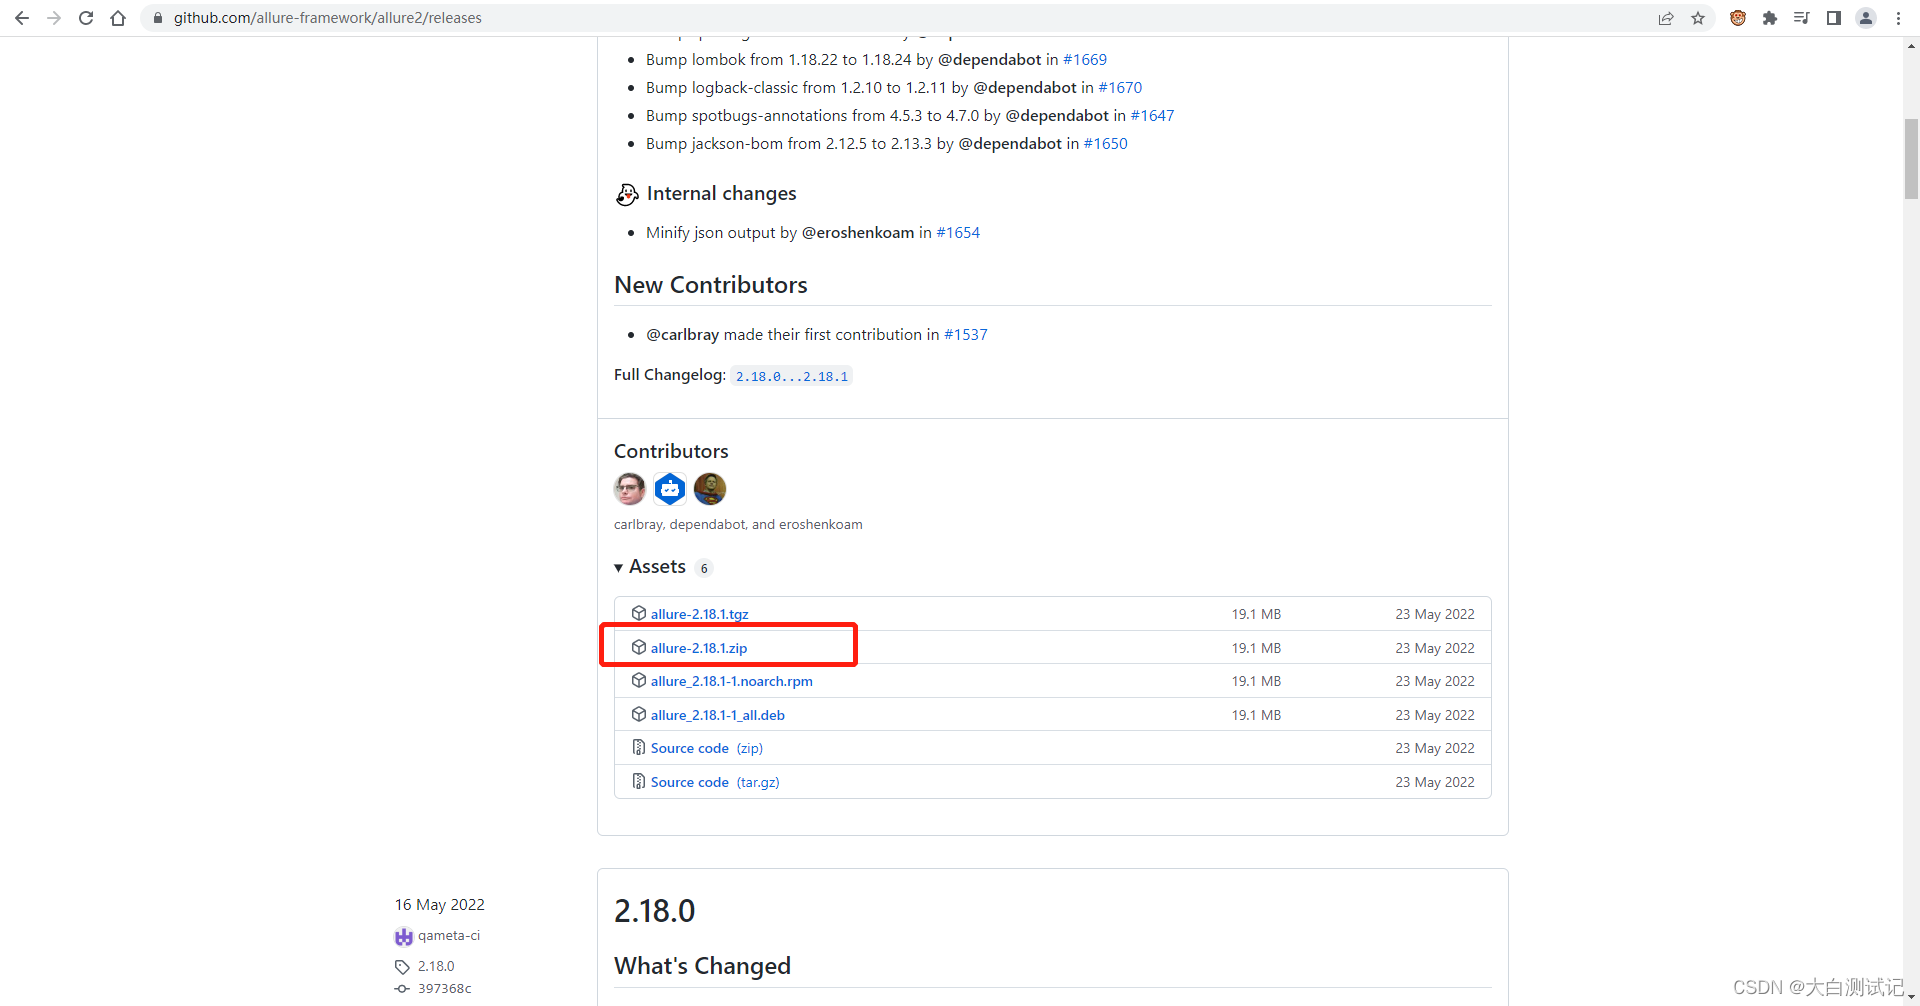Image resolution: width=1920 pixels, height=1006 pixels.
Task: Open the 2.18.0 release title
Action: click(654, 911)
